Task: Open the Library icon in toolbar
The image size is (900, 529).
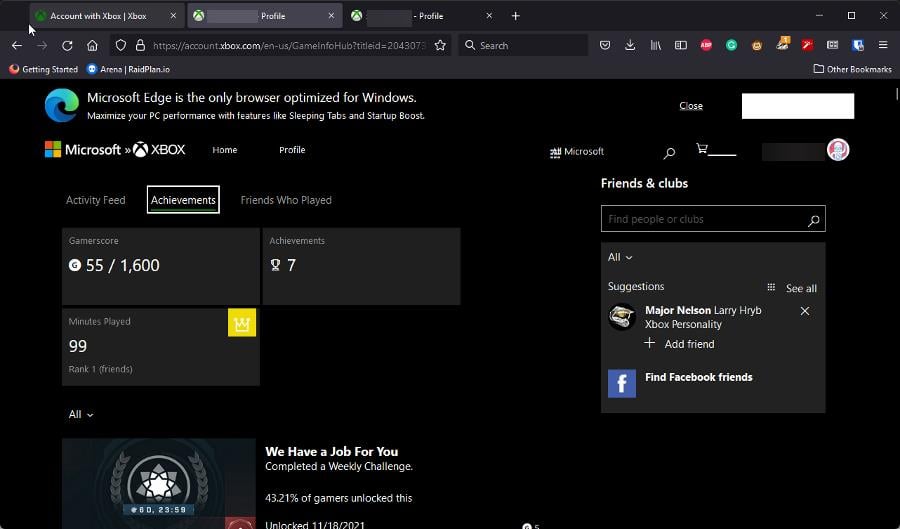Action: (655, 45)
